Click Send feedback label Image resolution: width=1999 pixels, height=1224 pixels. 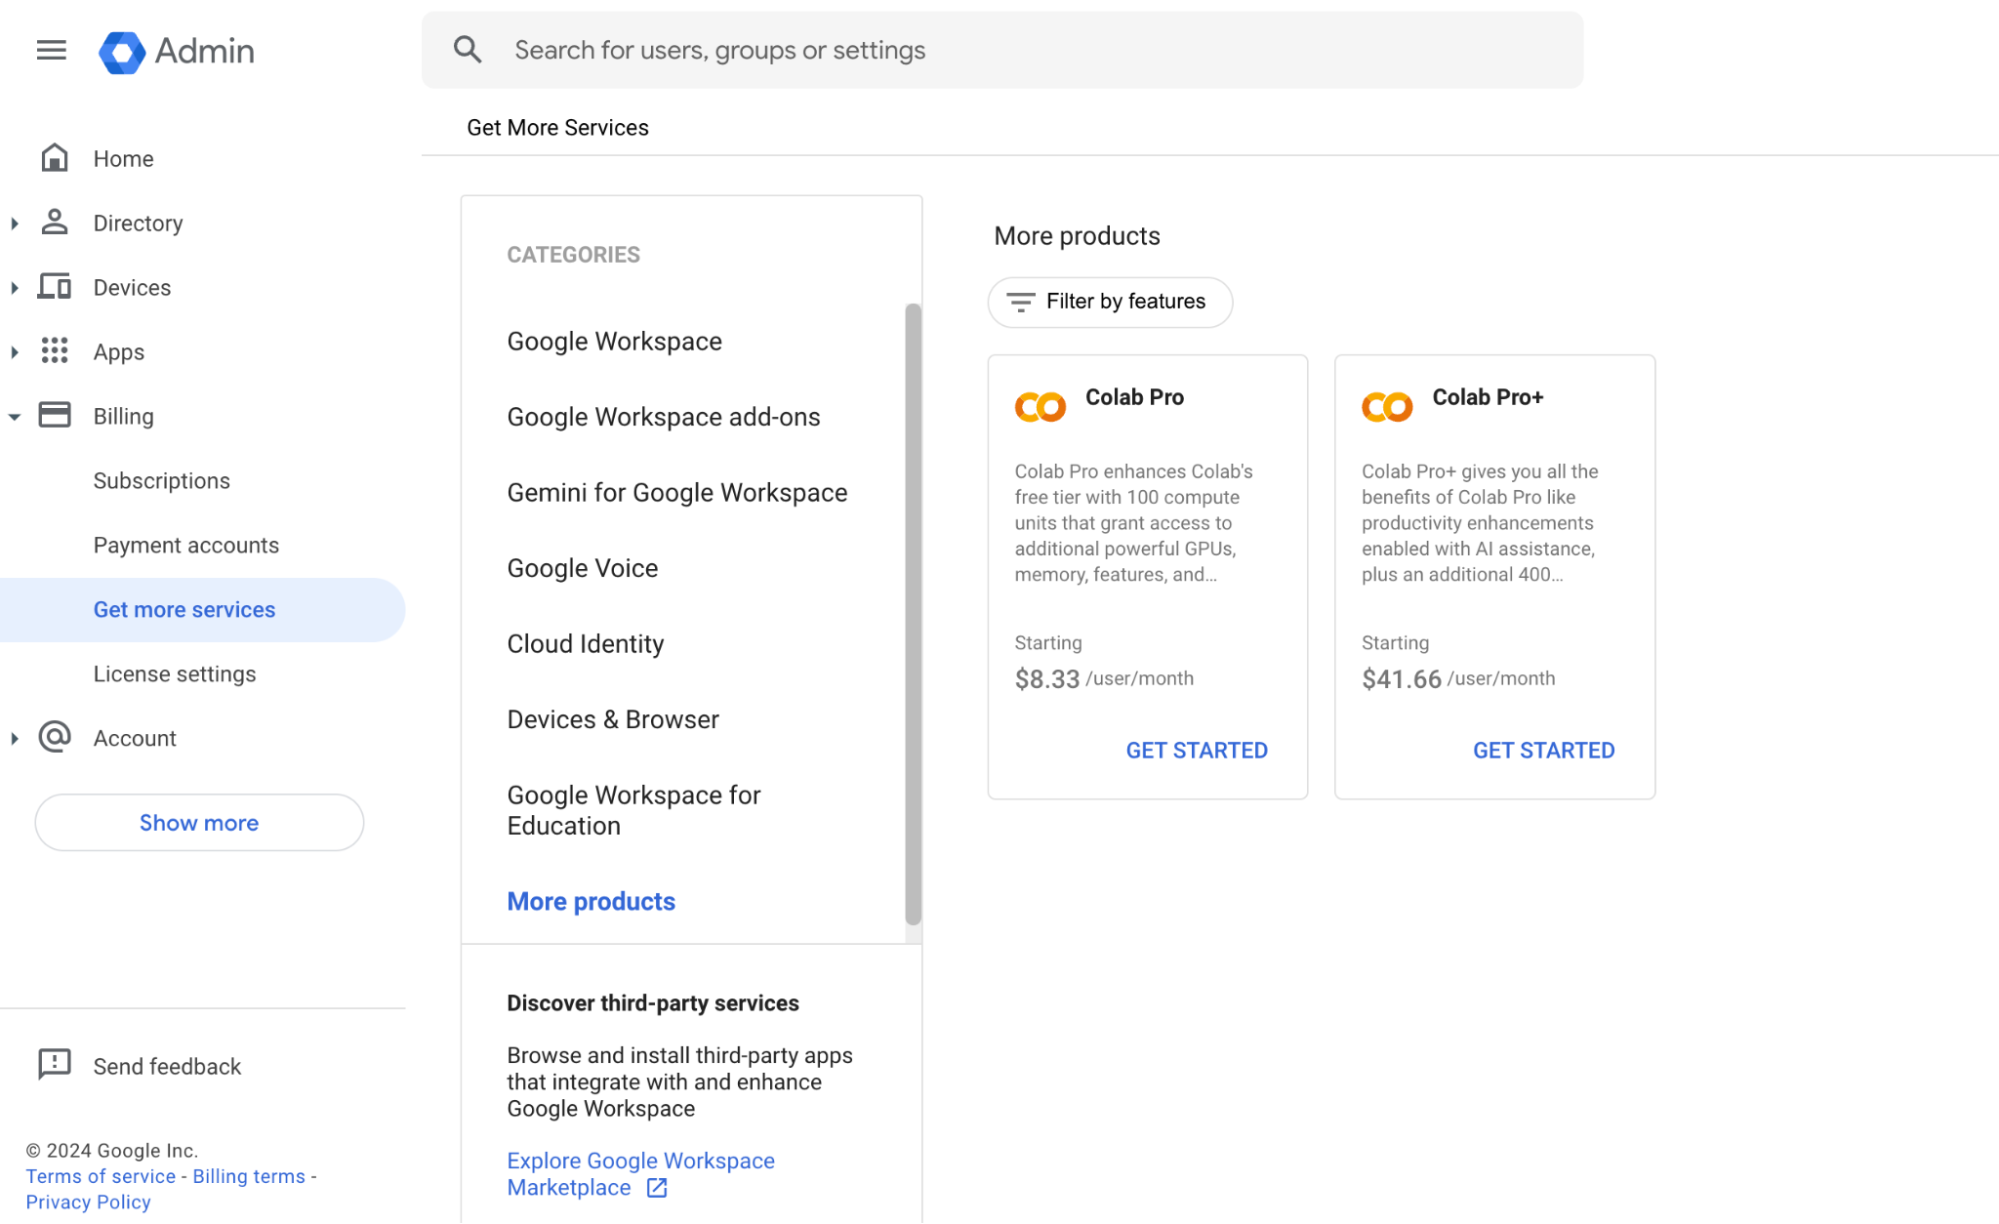167,1066
